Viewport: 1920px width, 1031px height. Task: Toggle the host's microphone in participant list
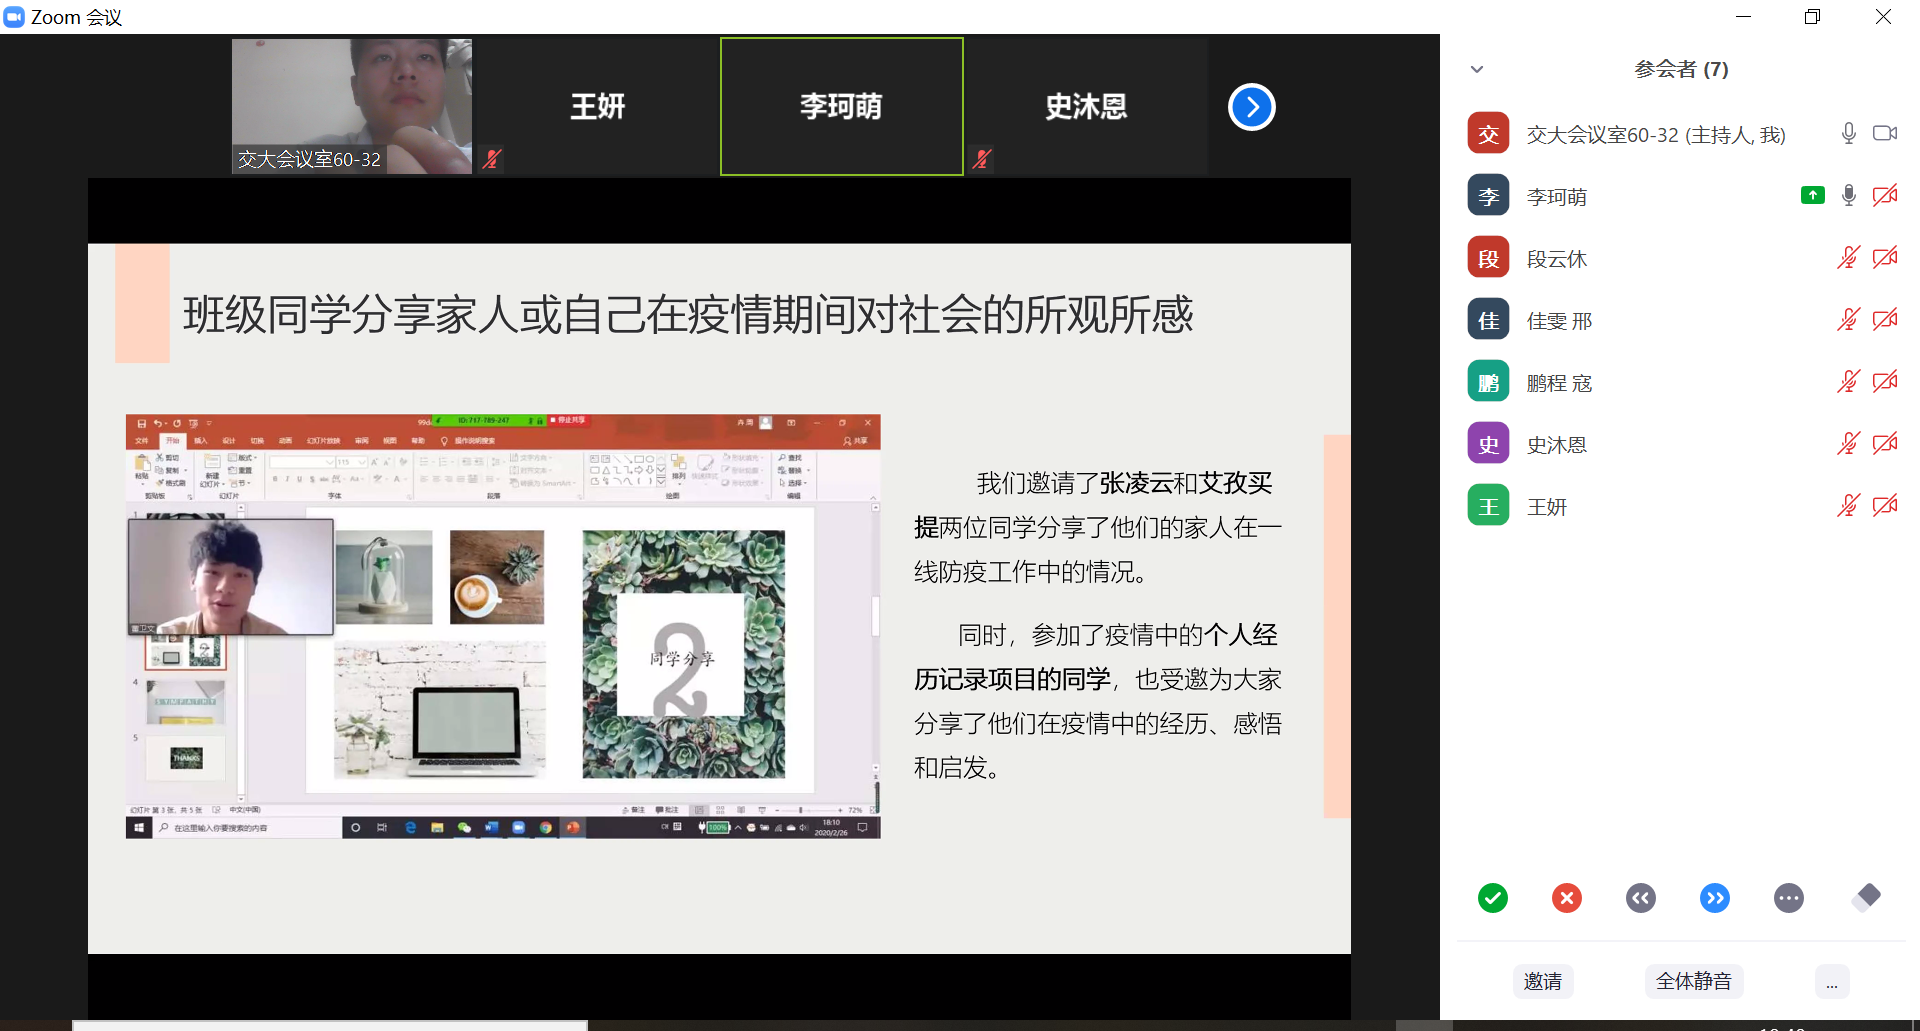point(1848,134)
